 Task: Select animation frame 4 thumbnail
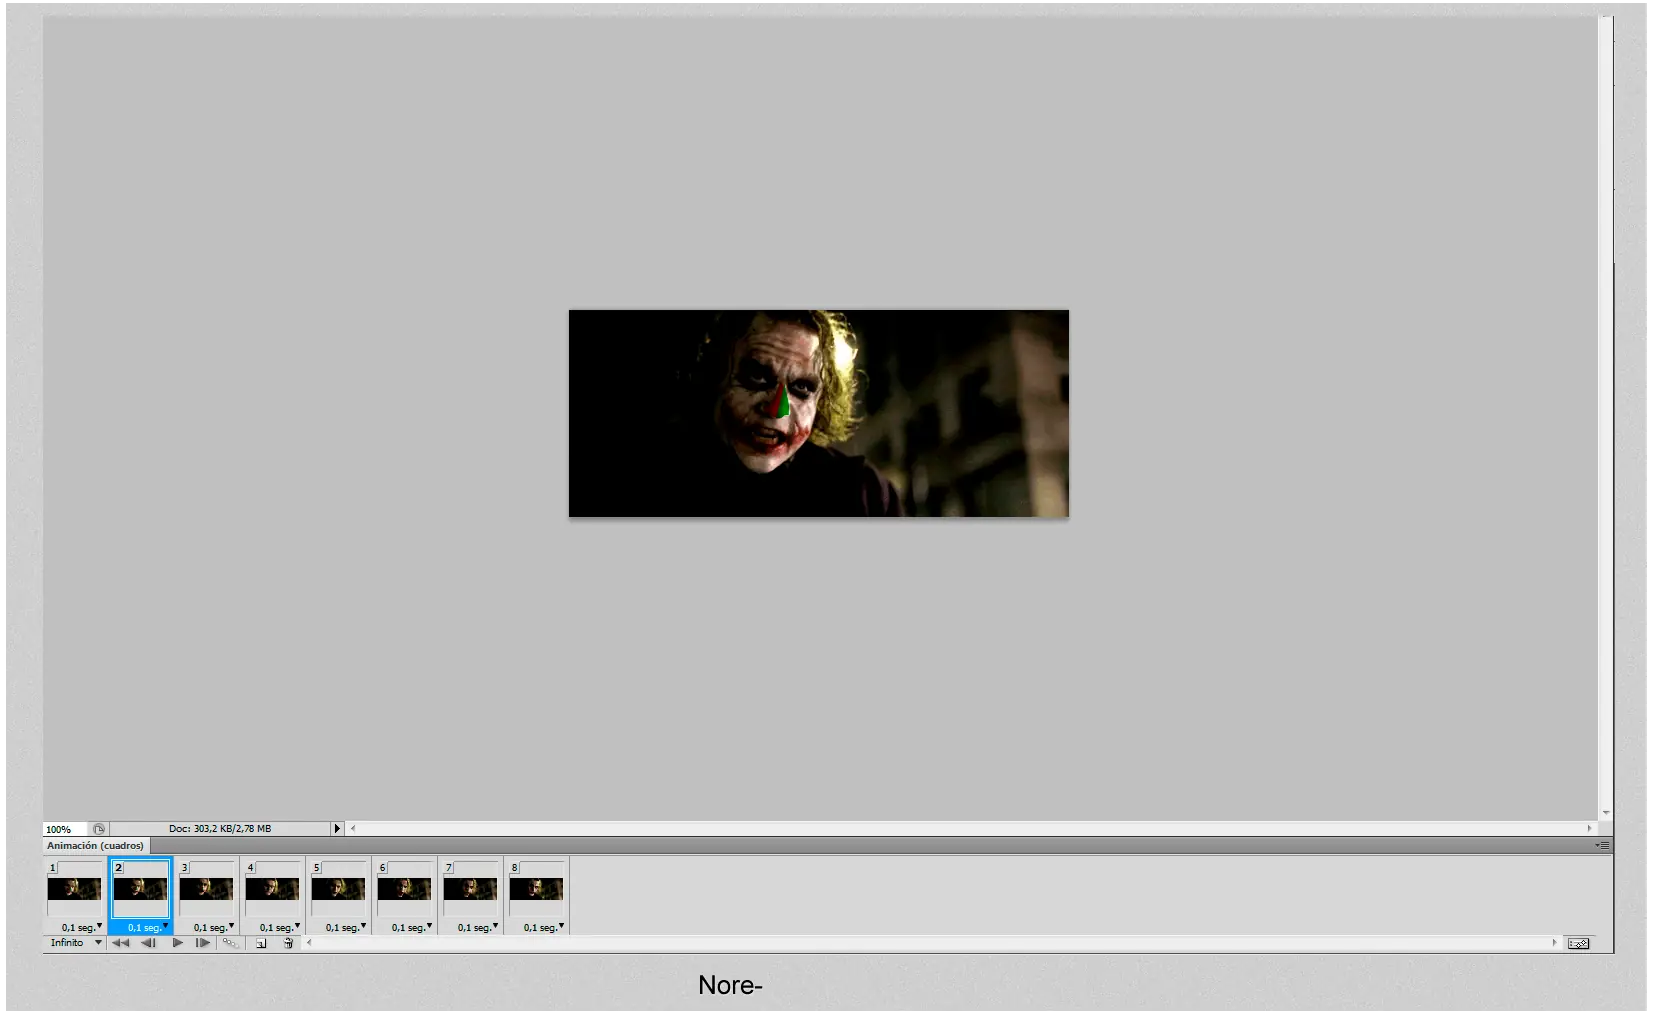point(272,889)
